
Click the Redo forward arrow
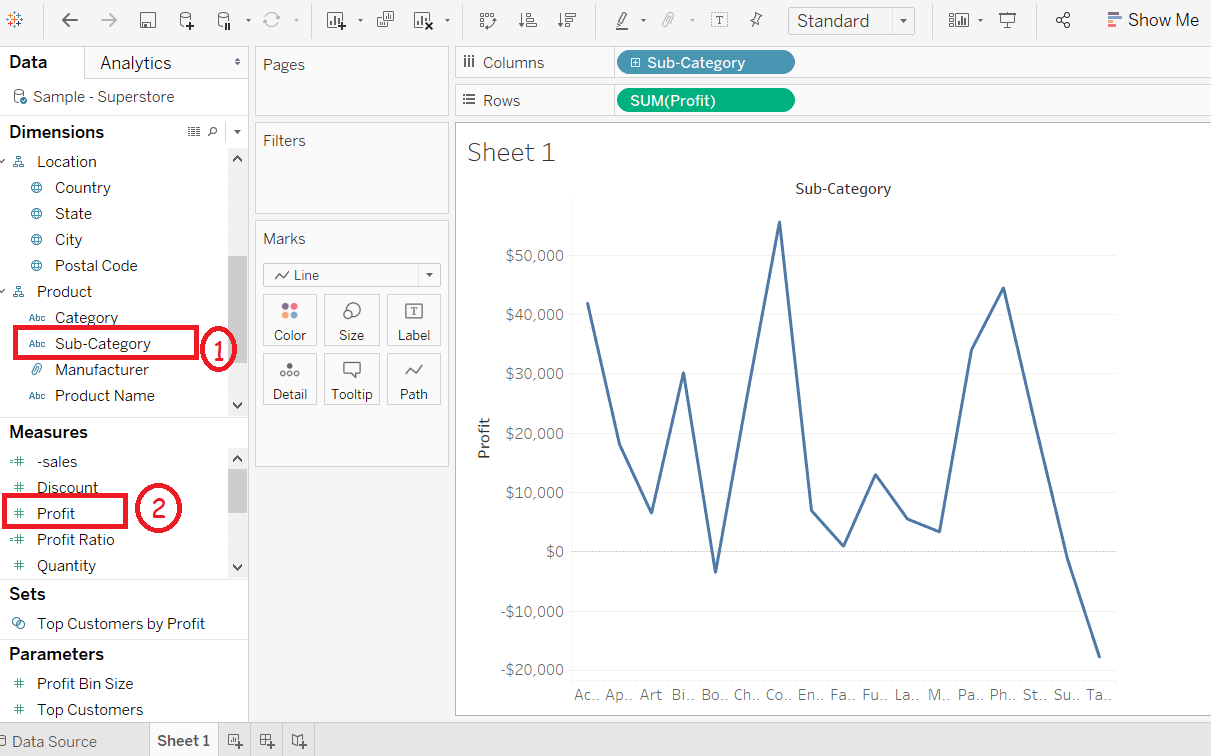109,20
